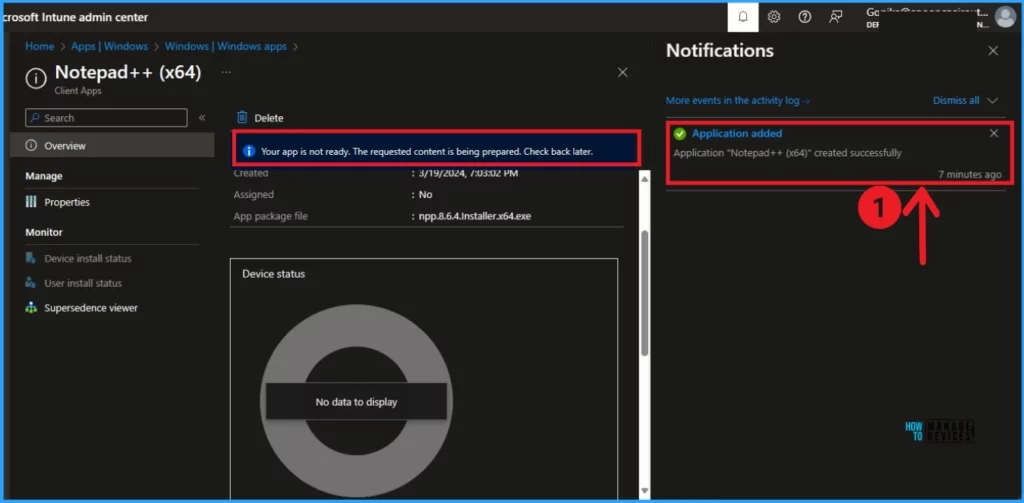Click the Properties bars icon

(31, 202)
